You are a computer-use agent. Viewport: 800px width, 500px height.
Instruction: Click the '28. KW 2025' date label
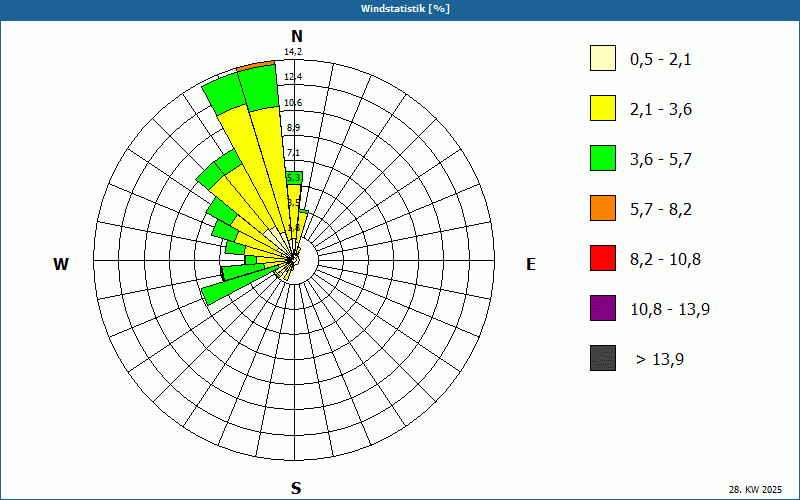pos(755,489)
